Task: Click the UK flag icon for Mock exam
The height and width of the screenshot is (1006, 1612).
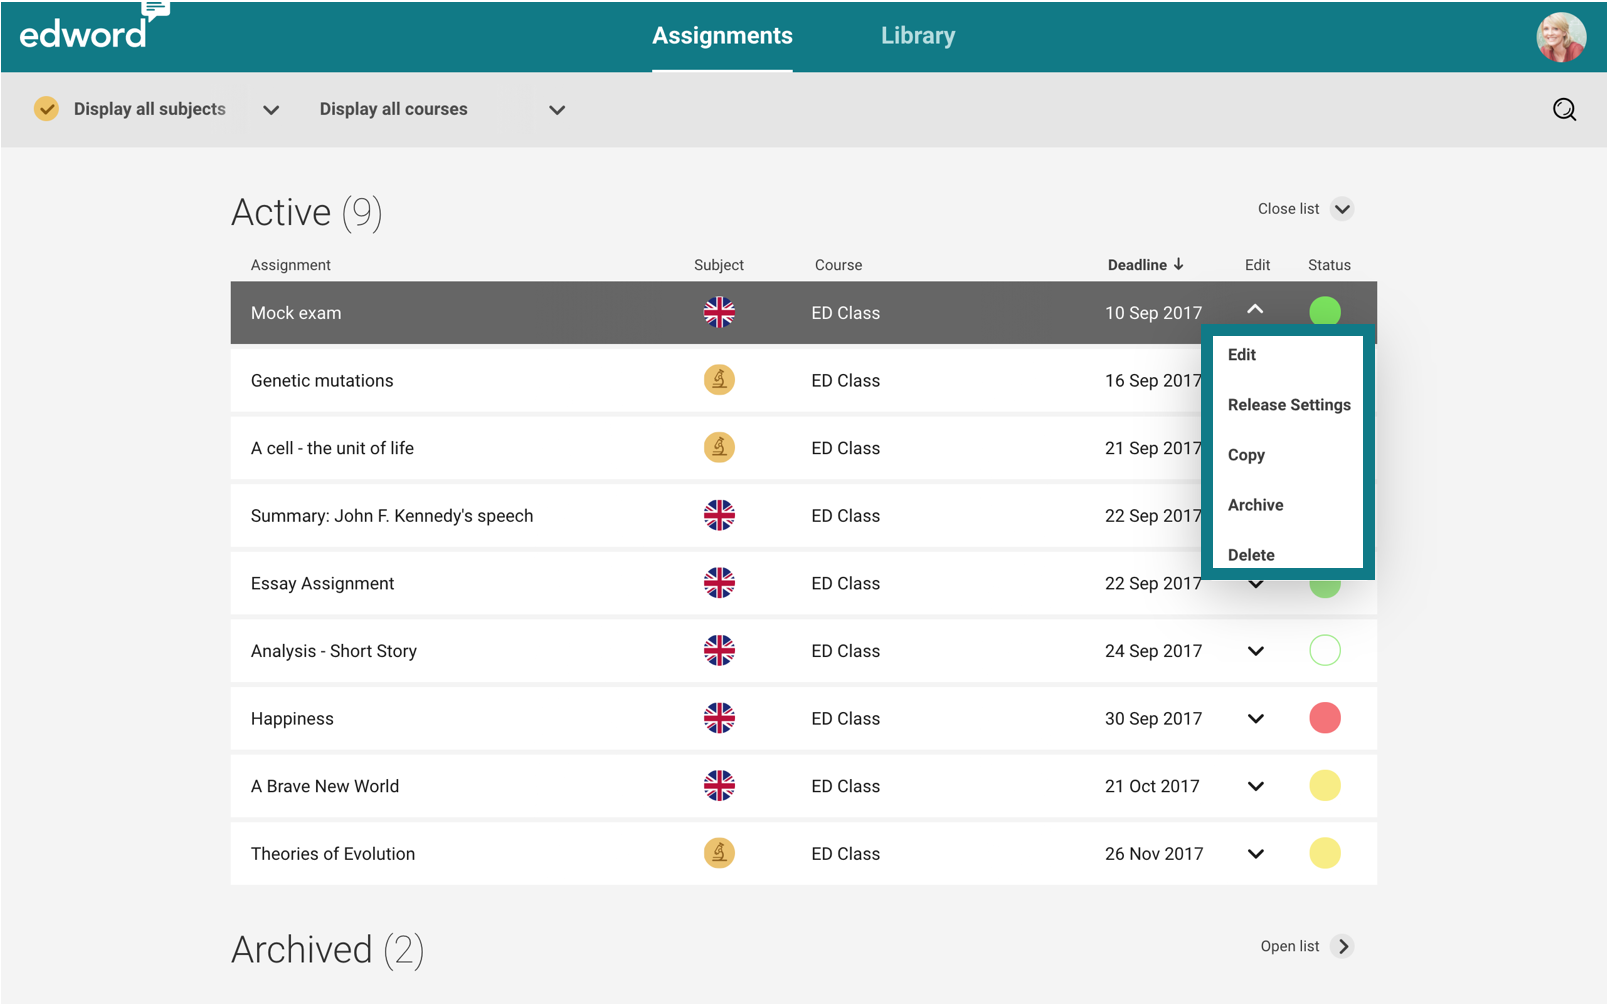Action: (x=719, y=313)
